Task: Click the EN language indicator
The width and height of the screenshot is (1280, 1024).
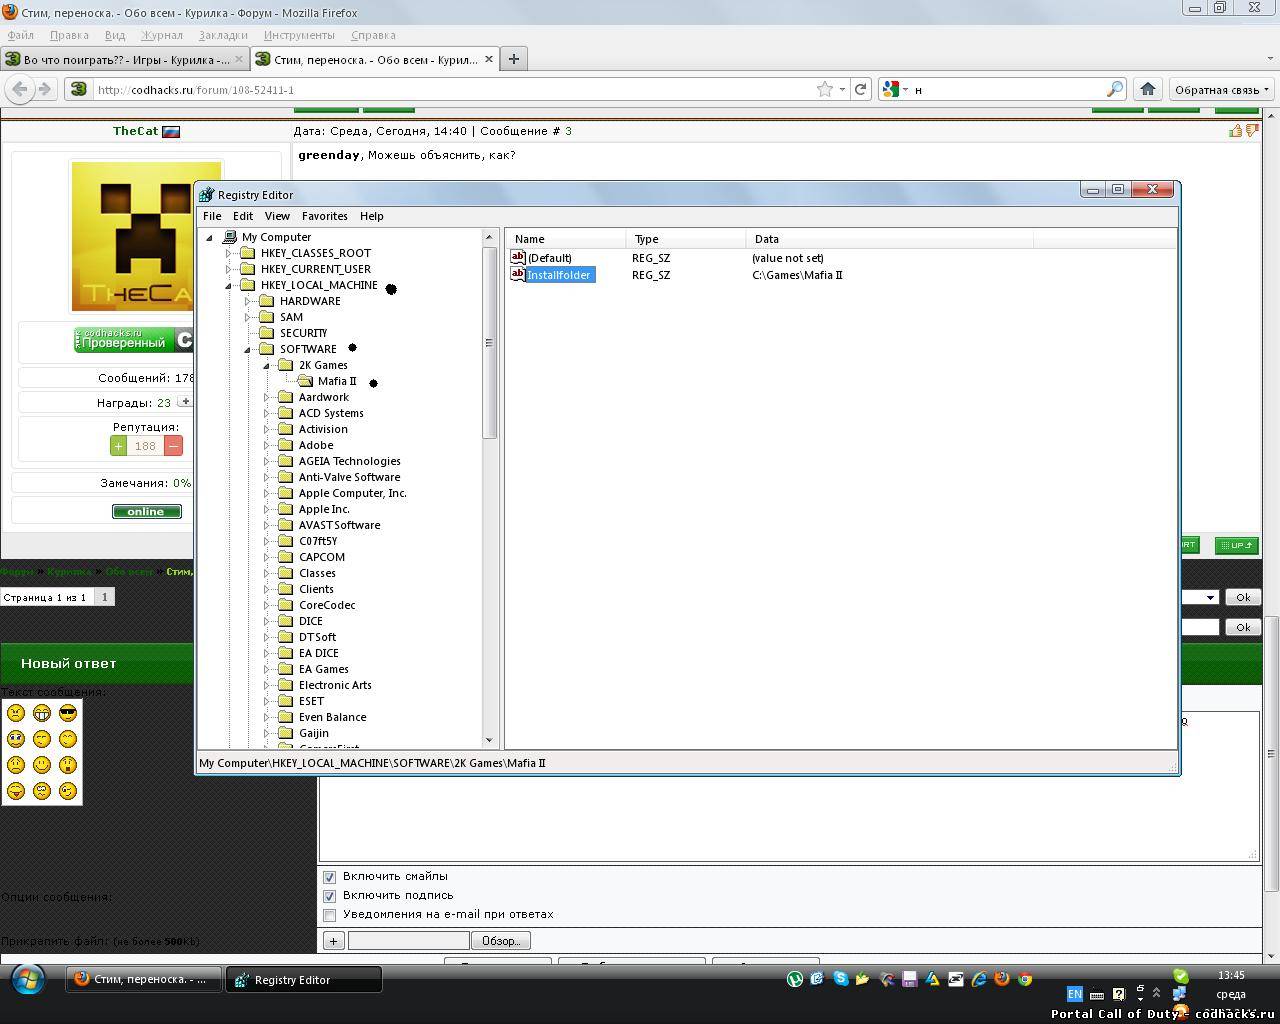Action: [x=1074, y=994]
